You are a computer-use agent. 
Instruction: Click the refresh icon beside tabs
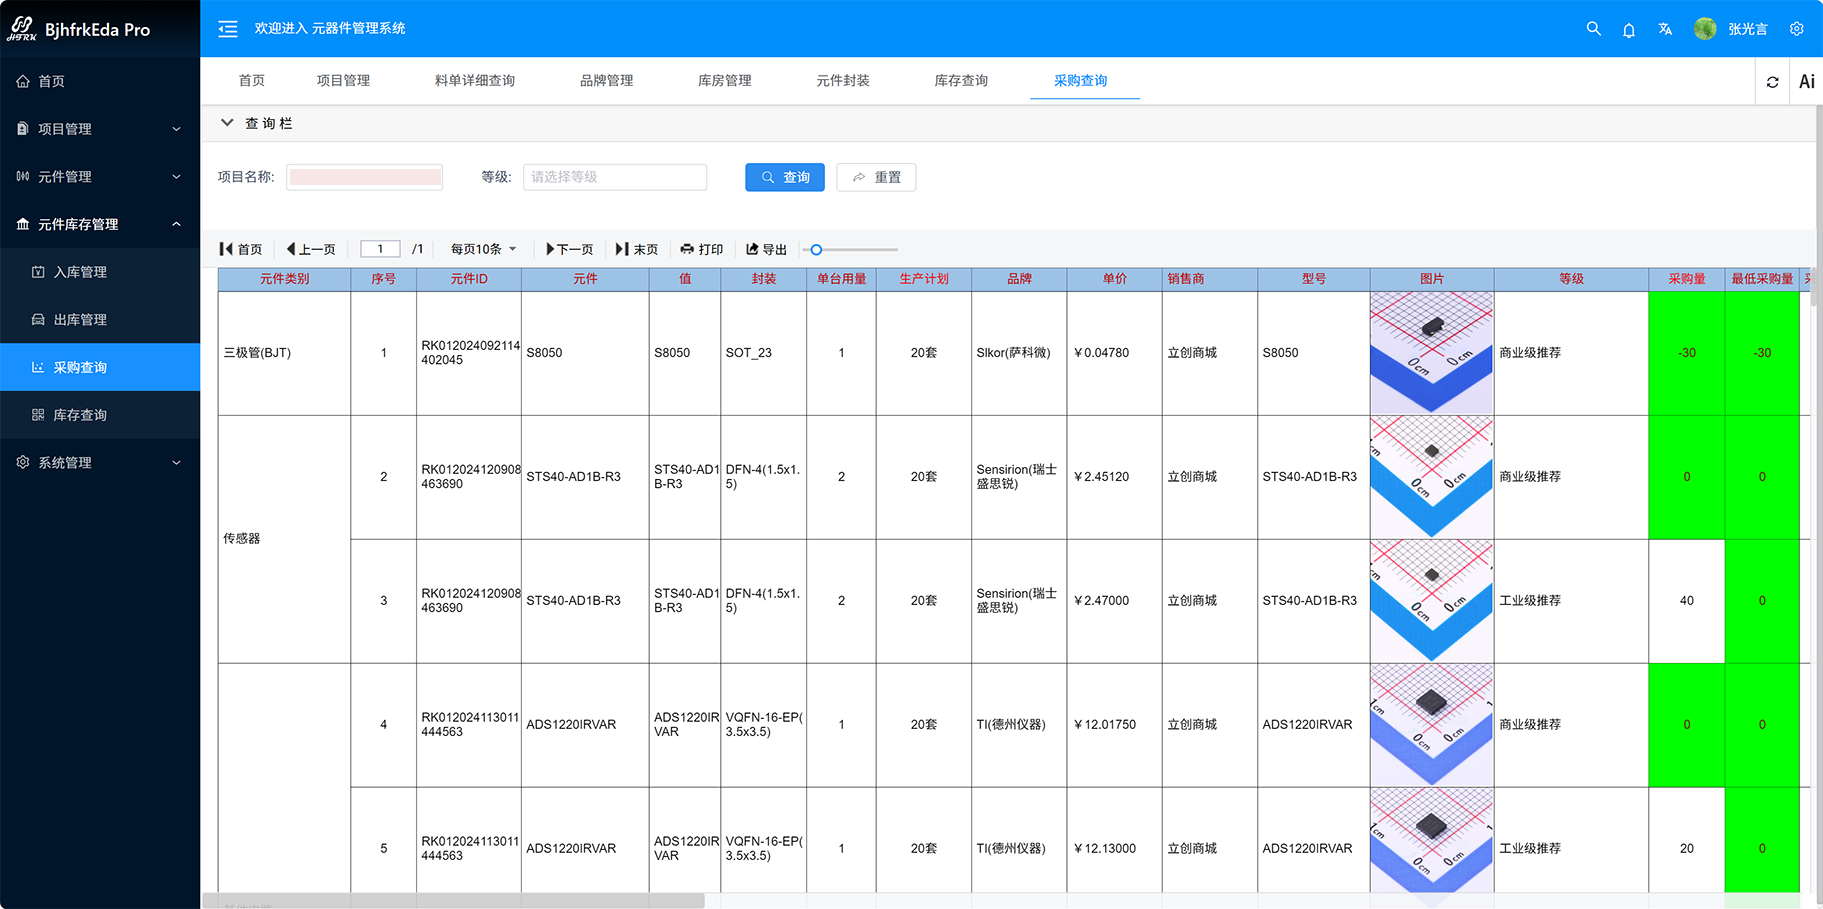point(1772,82)
